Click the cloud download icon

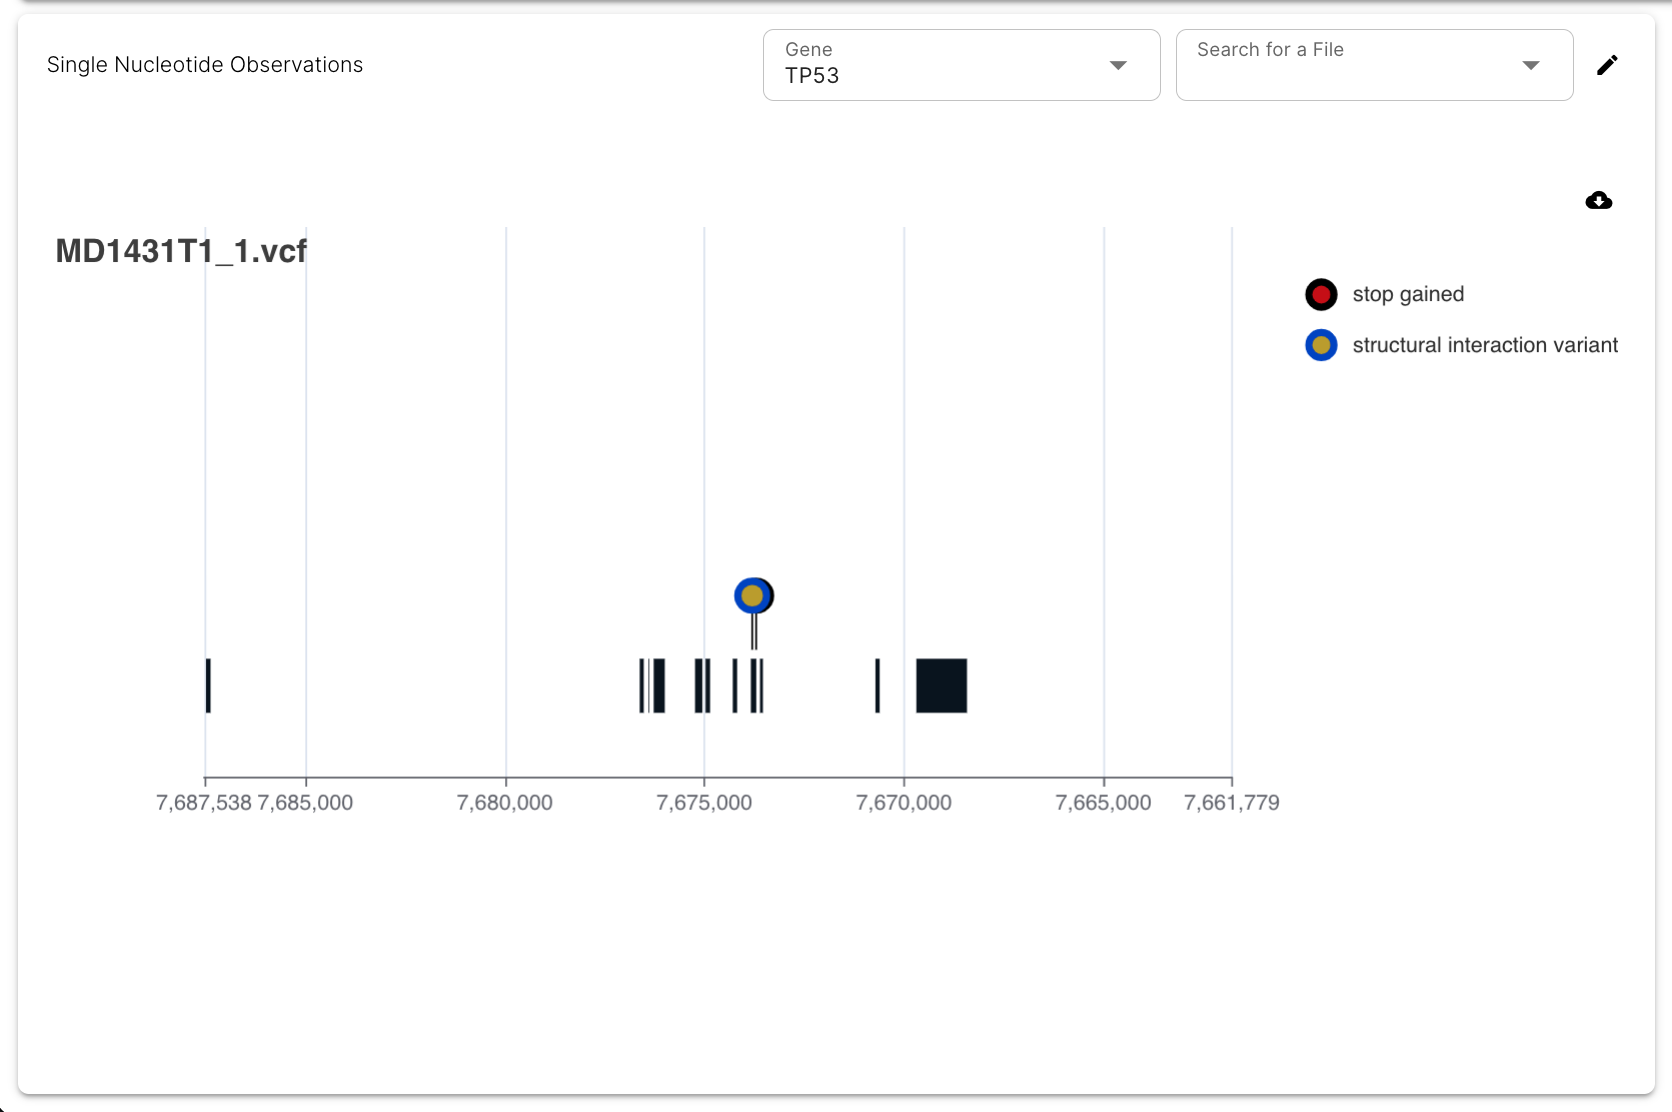click(1598, 201)
